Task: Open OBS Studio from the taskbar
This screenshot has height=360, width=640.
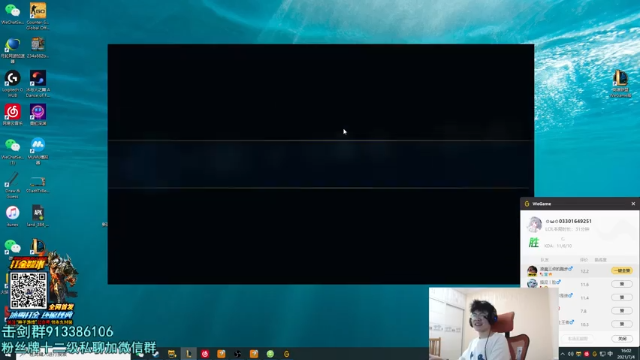Action: [238, 354]
